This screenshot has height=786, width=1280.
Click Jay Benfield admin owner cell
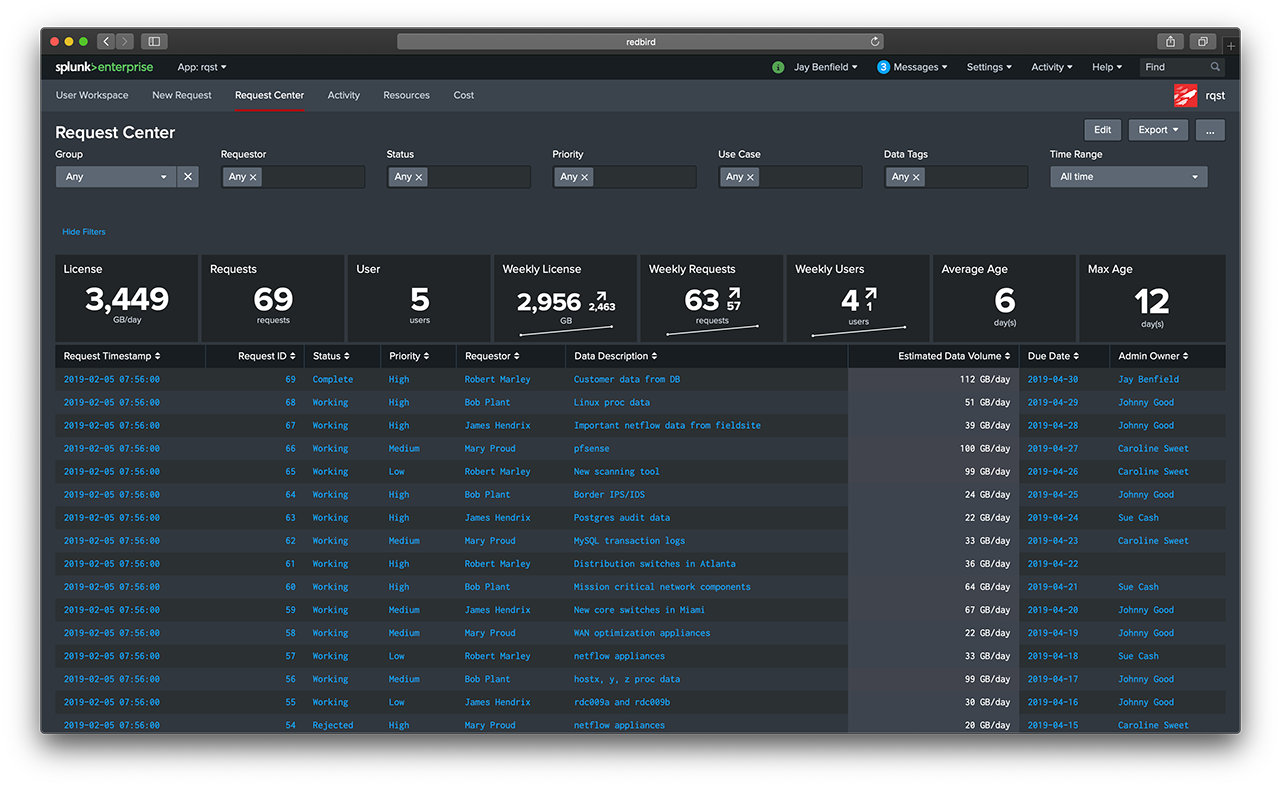[1148, 380]
